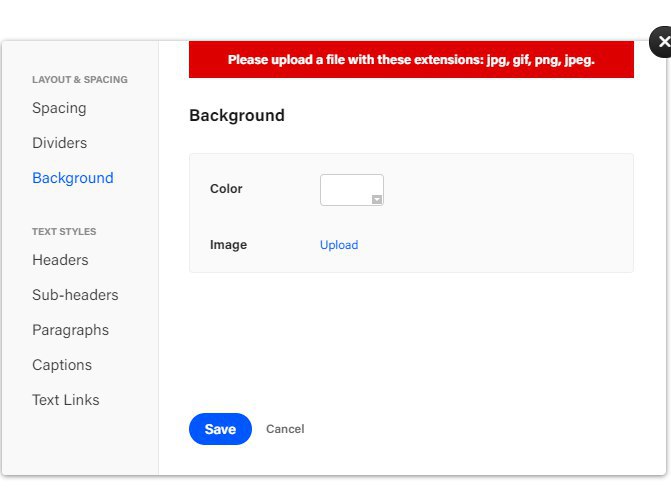Viewport: 671px width, 499px height.
Task: Click the 'LAYOUT & SPACING' heading
Action: point(80,80)
